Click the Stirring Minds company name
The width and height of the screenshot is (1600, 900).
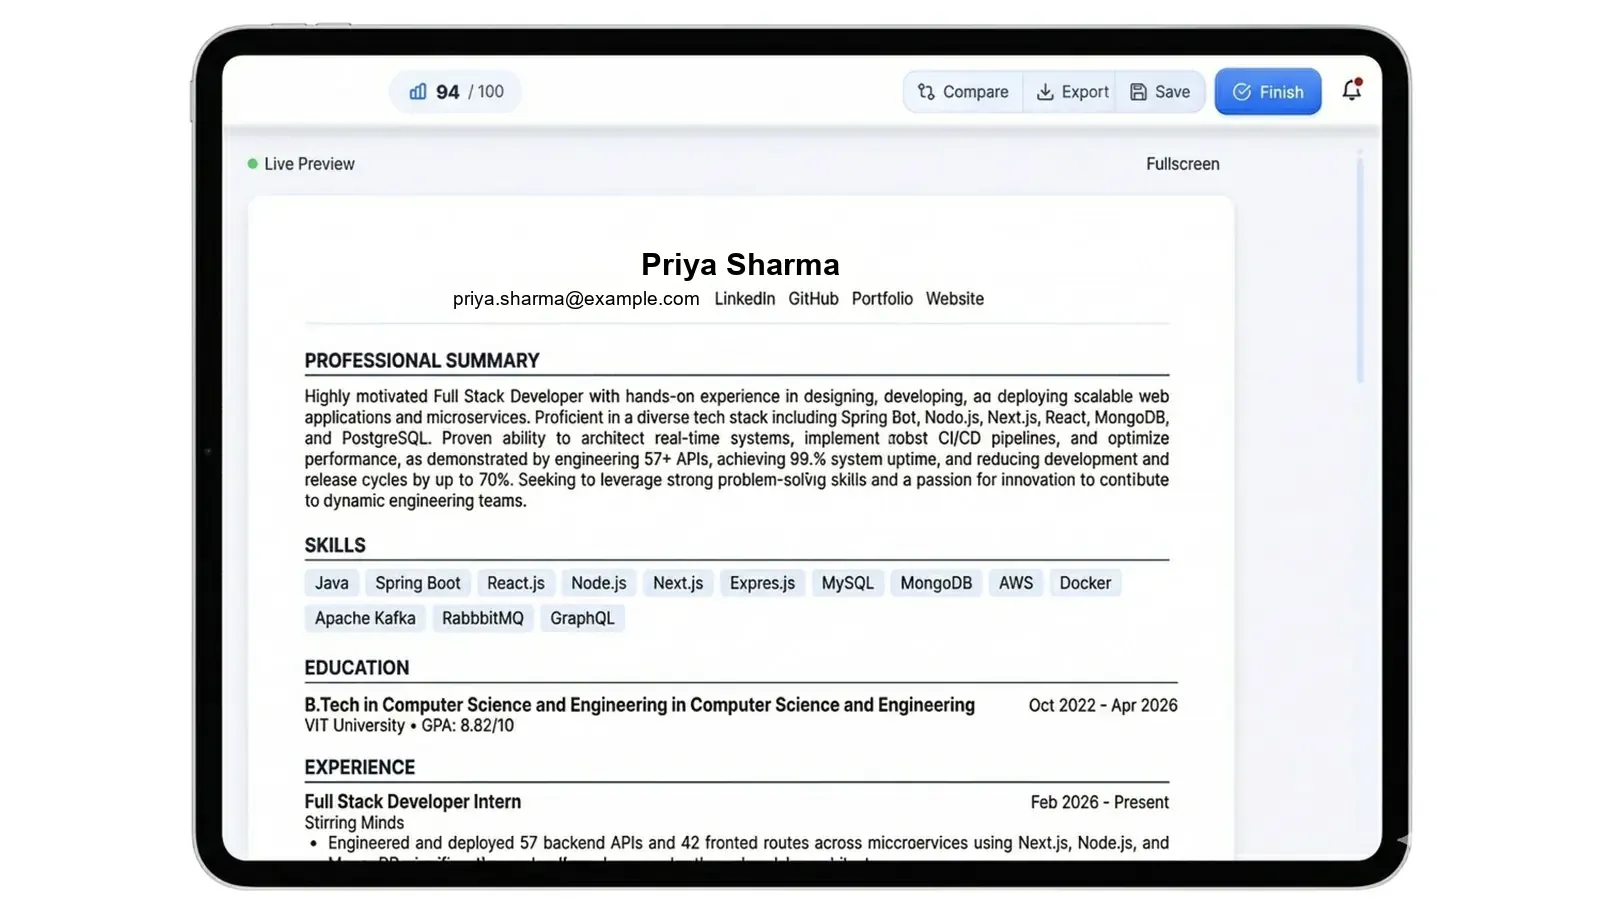[354, 823]
